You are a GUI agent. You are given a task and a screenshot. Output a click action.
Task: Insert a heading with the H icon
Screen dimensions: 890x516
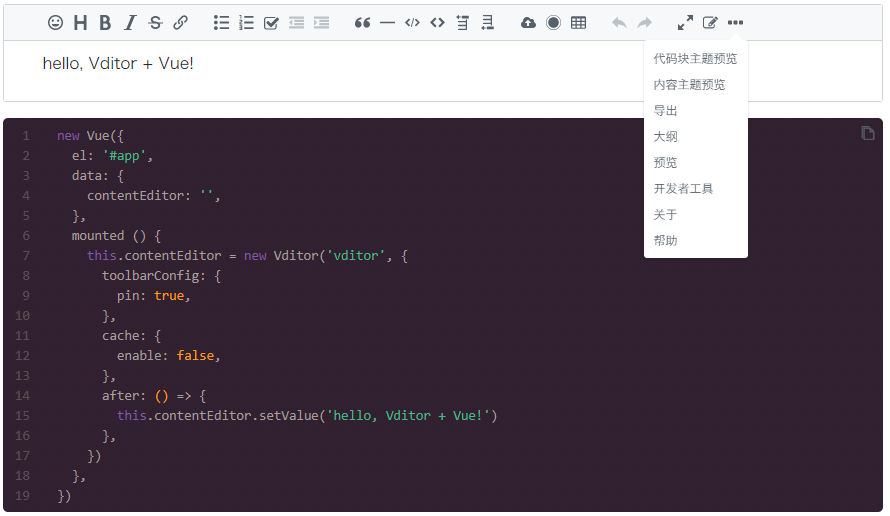pyautogui.click(x=81, y=23)
